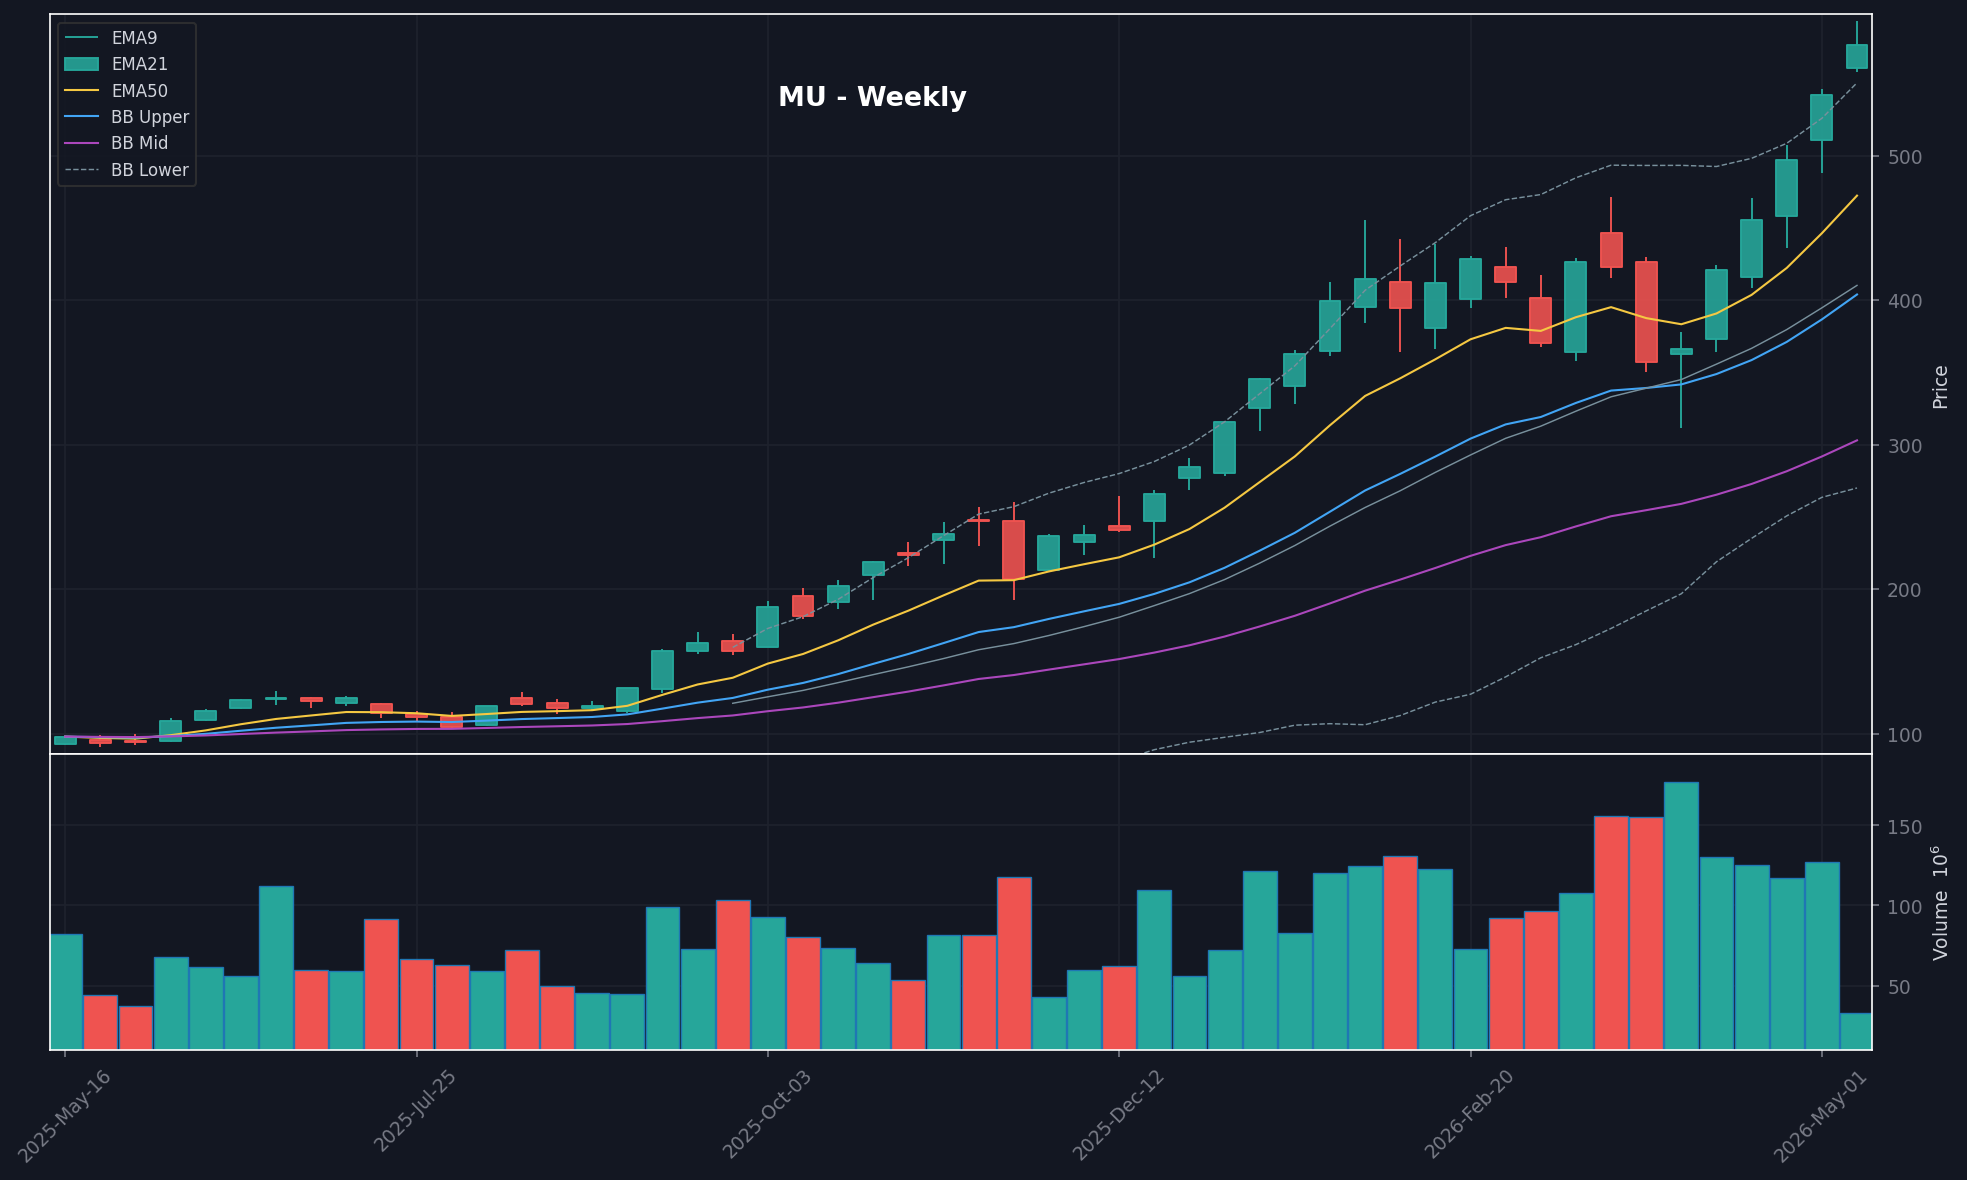Click the 300 price axis tick label
The height and width of the screenshot is (1180, 1967).
(x=1904, y=446)
